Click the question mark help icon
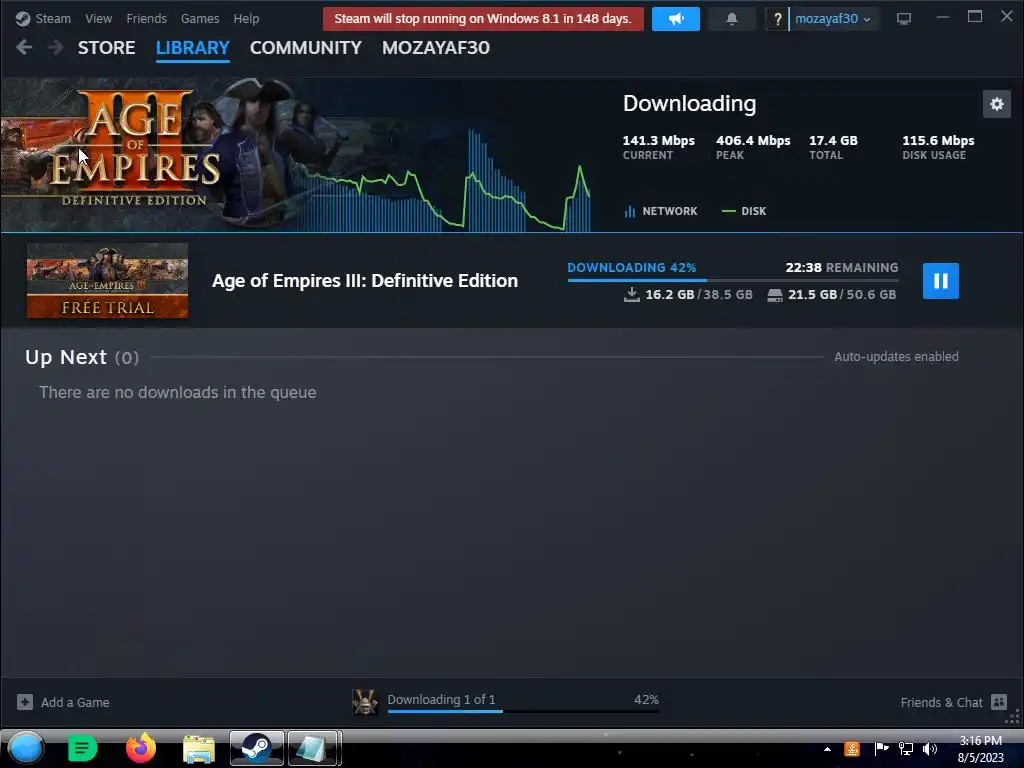1024x768 pixels. point(777,19)
